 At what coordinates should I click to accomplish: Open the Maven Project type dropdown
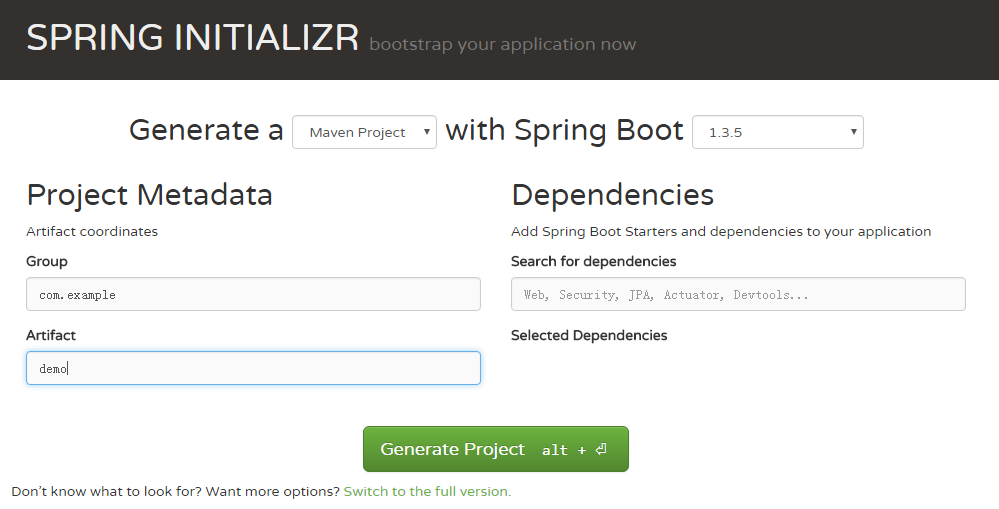click(x=364, y=132)
